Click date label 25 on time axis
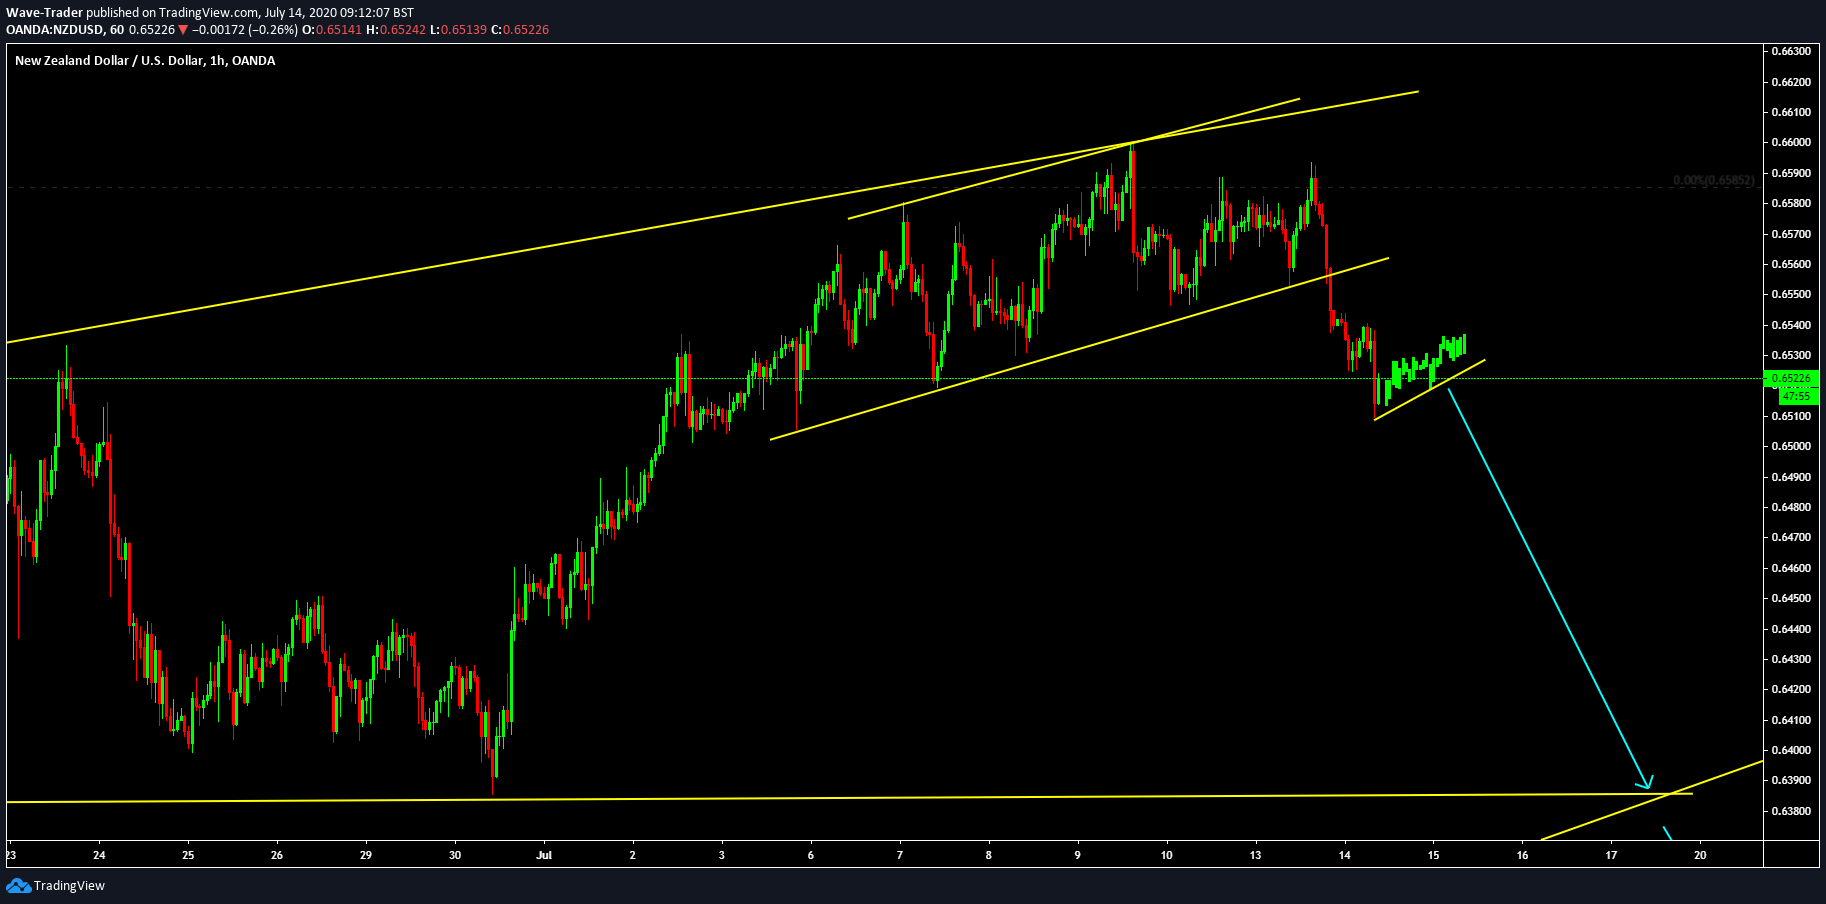1826x904 pixels. (x=188, y=855)
